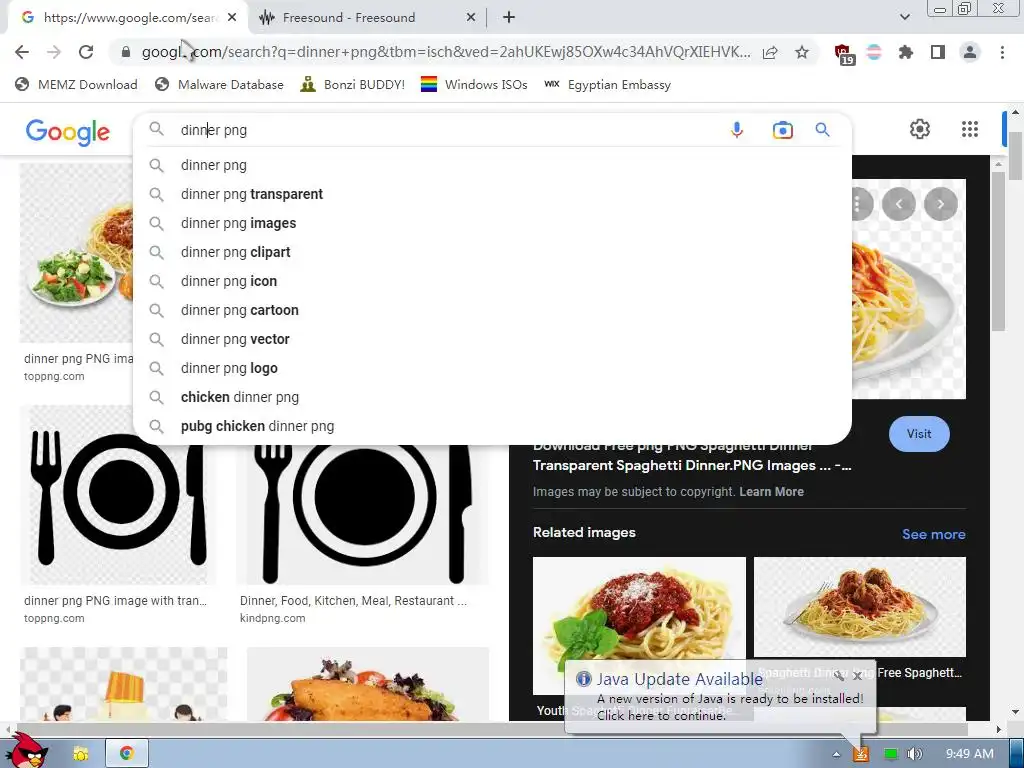Image resolution: width=1024 pixels, height=768 pixels.
Task: Choose the "dinner png logo" suggestion
Action: tap(492, 368)
